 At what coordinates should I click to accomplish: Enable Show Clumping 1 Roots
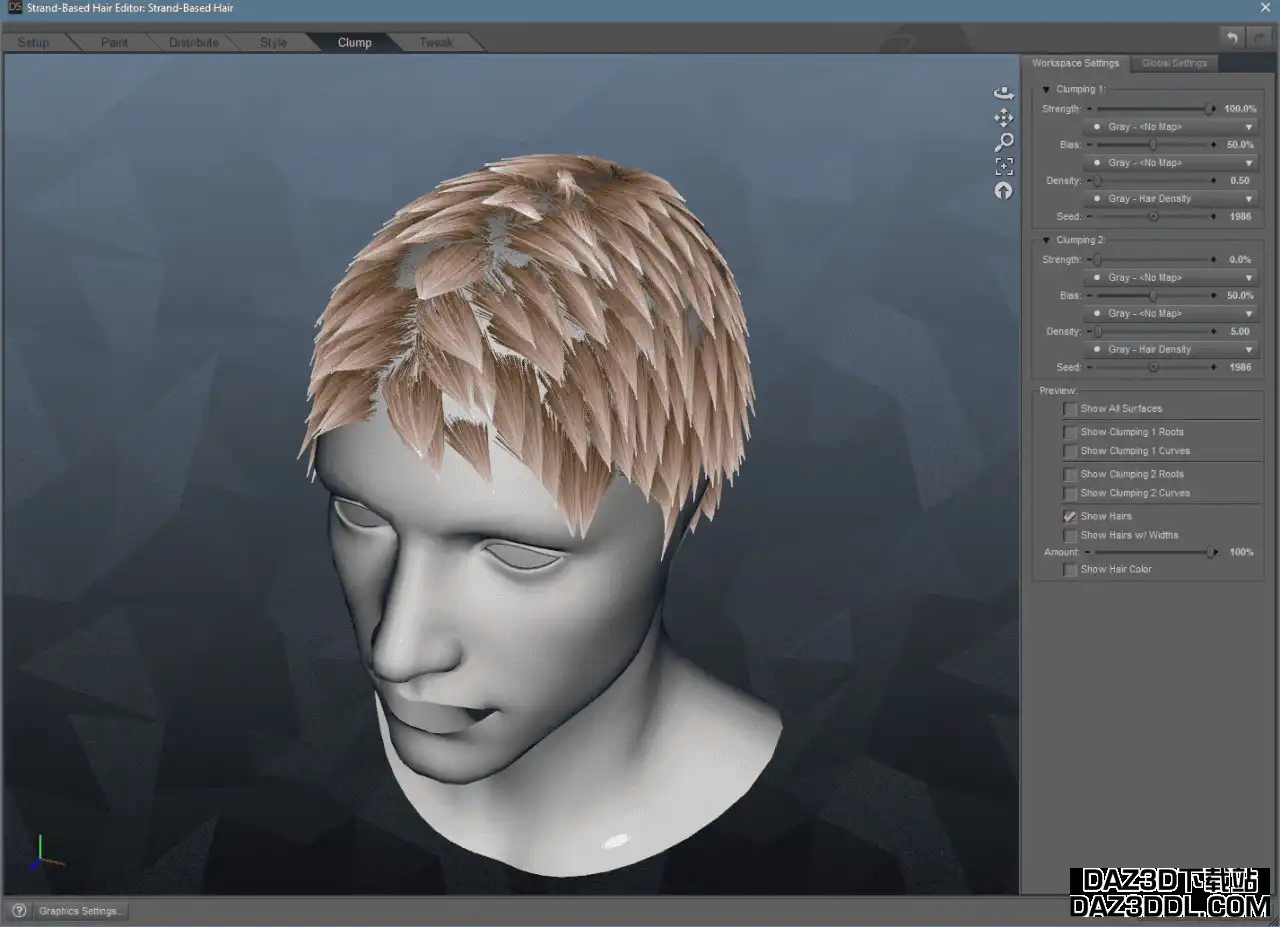click(1070, 432)
